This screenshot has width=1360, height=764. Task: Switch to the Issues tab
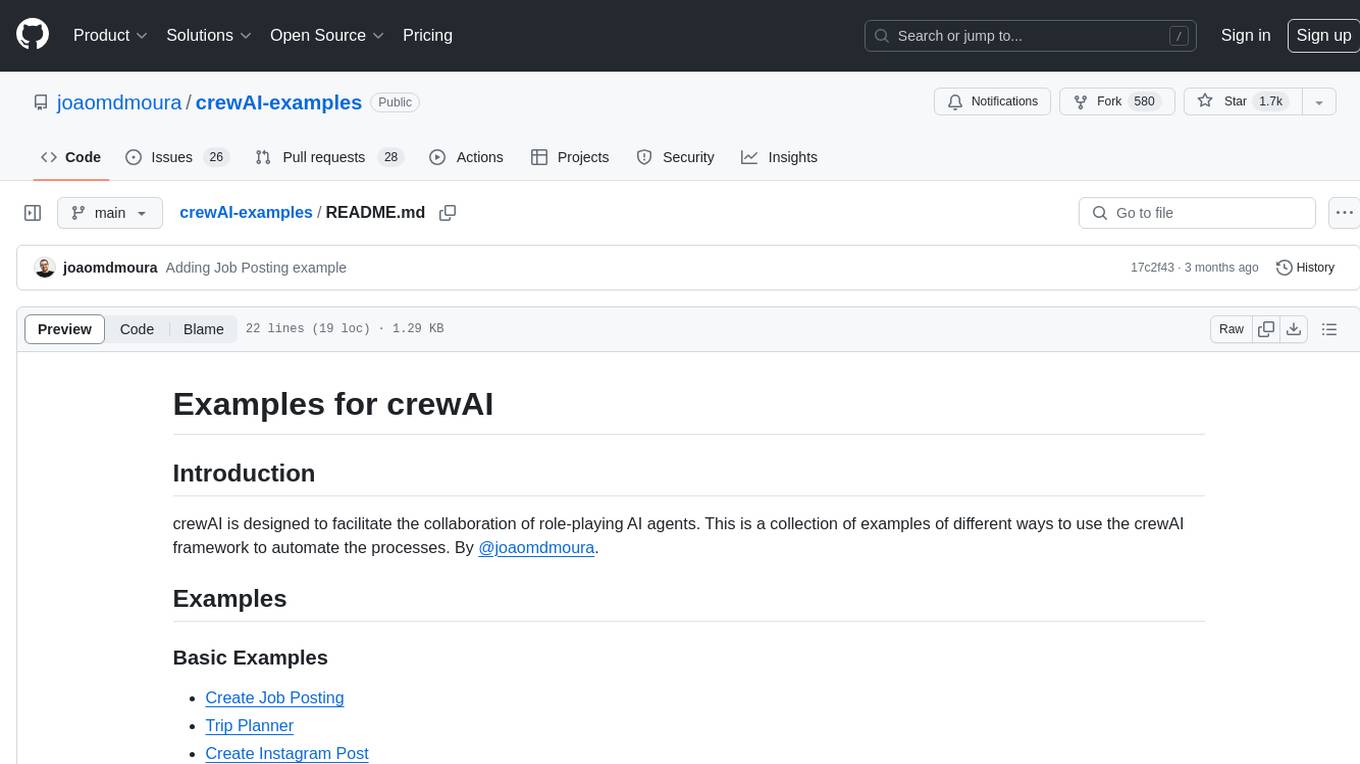pyautogui.click(x=177, y=157)
